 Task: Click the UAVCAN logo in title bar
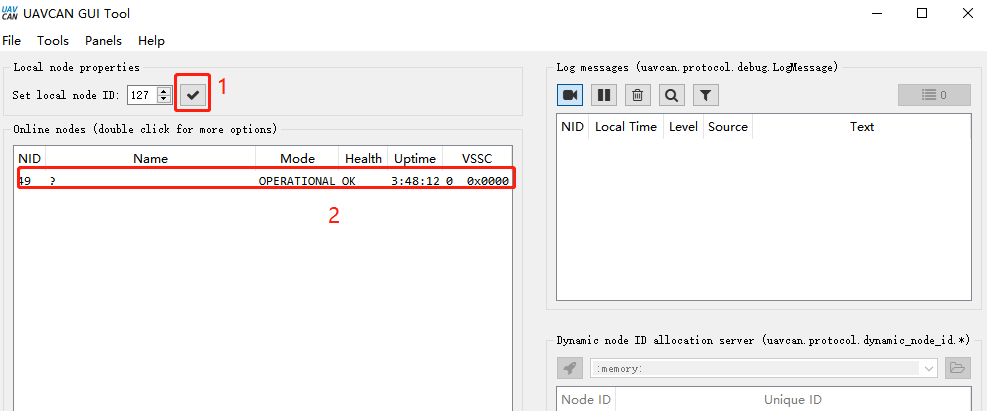(10, 13)
